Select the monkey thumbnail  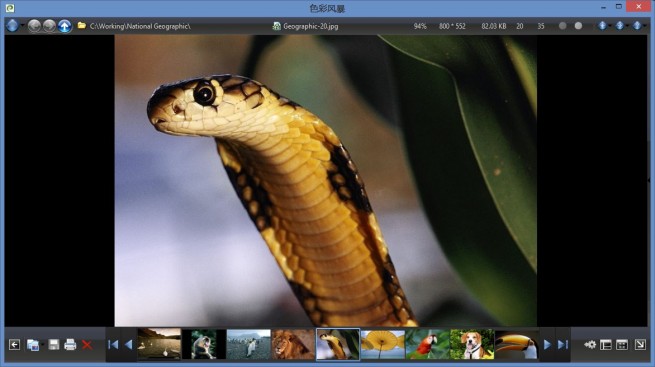[204, 344]
